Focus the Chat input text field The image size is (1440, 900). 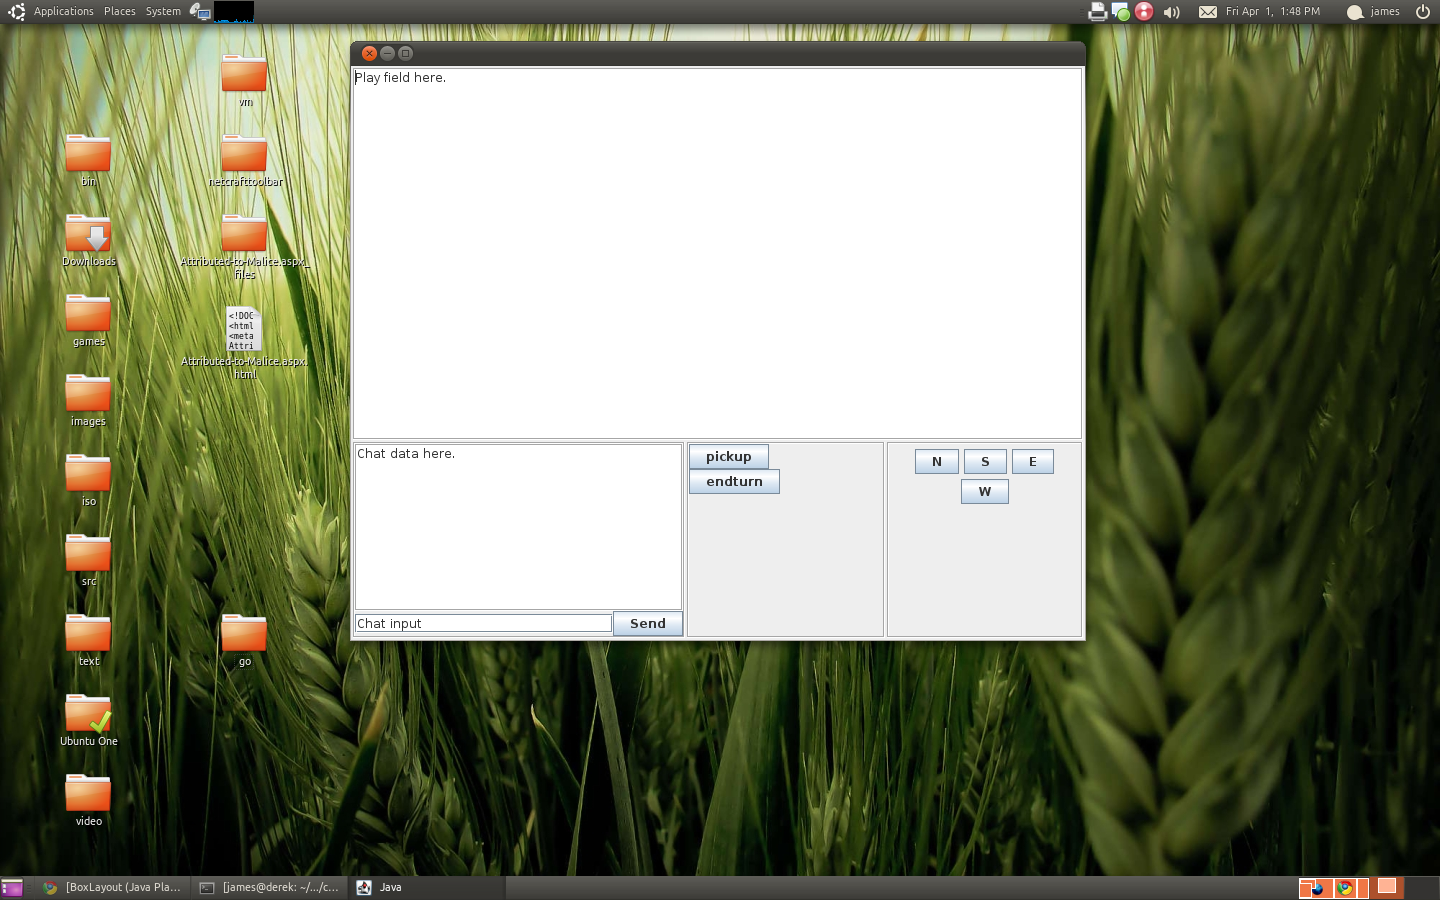click(x=483, y=624)
